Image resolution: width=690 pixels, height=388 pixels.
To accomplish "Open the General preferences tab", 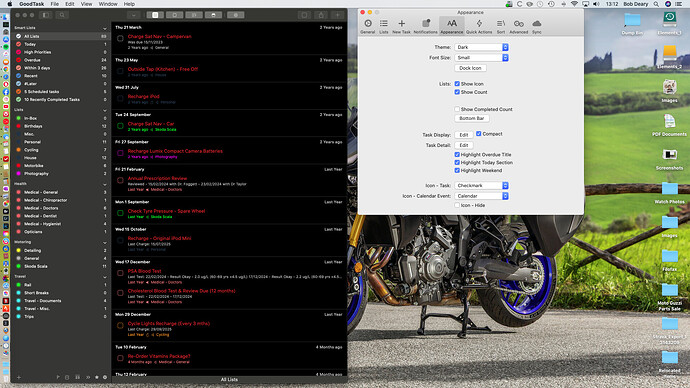I will coord(367,26).
